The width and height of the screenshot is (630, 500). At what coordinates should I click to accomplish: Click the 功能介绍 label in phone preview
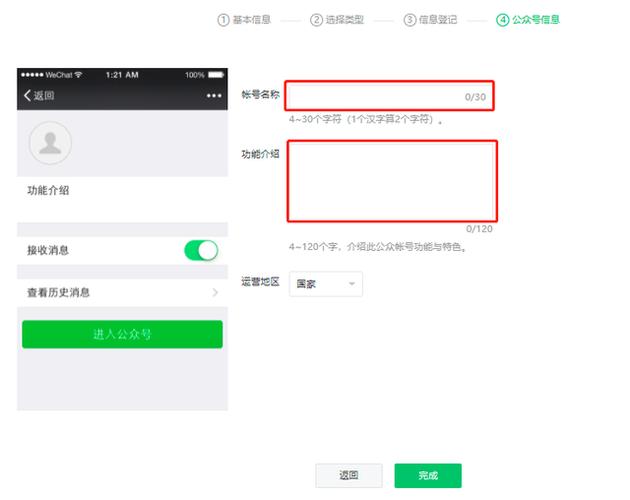pyautogui.click(x=48, y=191)
